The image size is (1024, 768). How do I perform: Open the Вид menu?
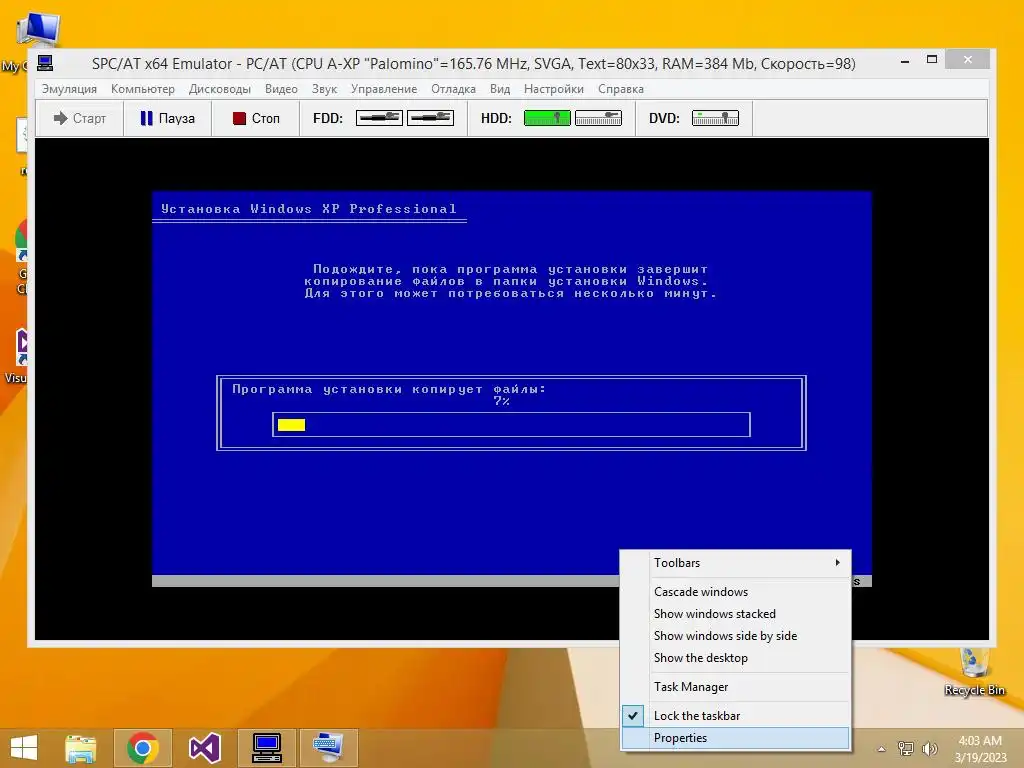point(500,89)
